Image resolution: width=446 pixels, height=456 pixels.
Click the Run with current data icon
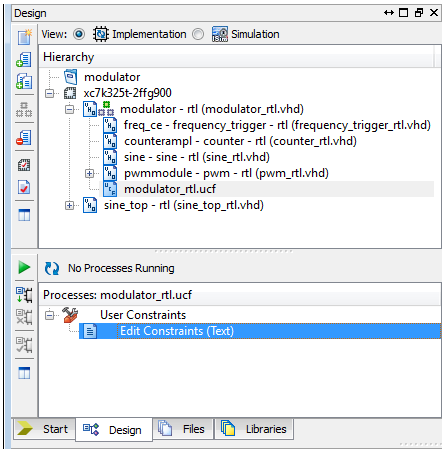coord(24,295)
